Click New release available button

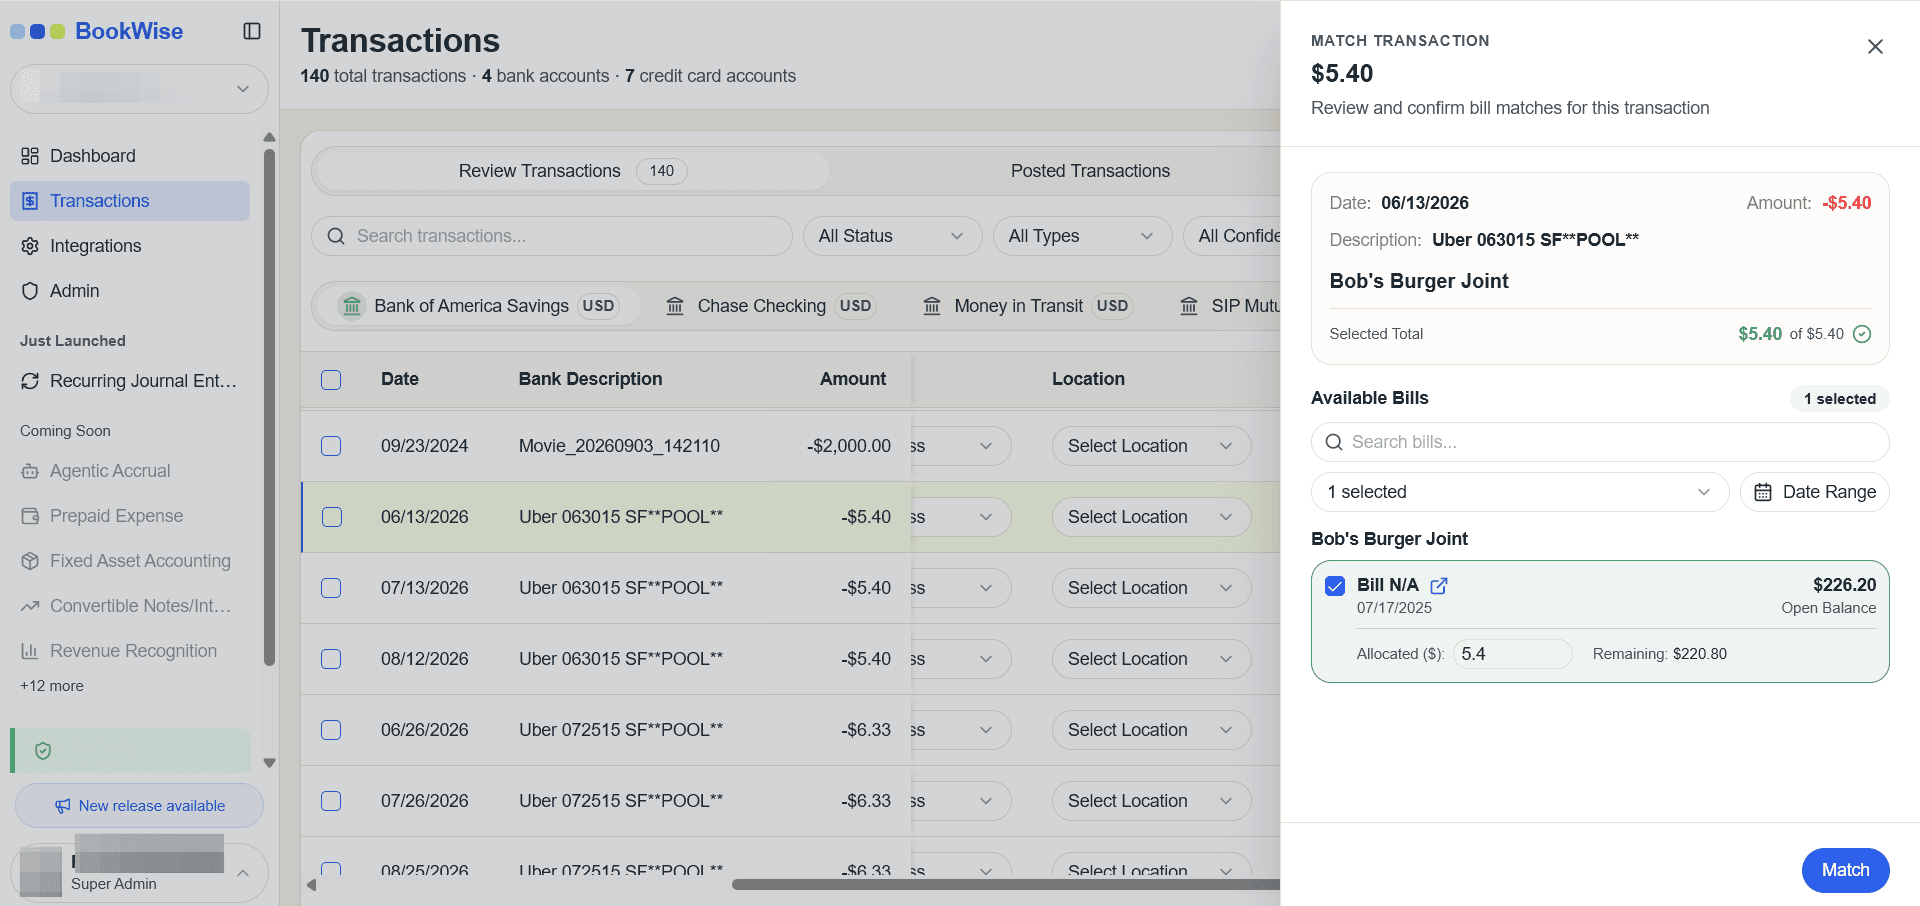(x=139, y=806)
